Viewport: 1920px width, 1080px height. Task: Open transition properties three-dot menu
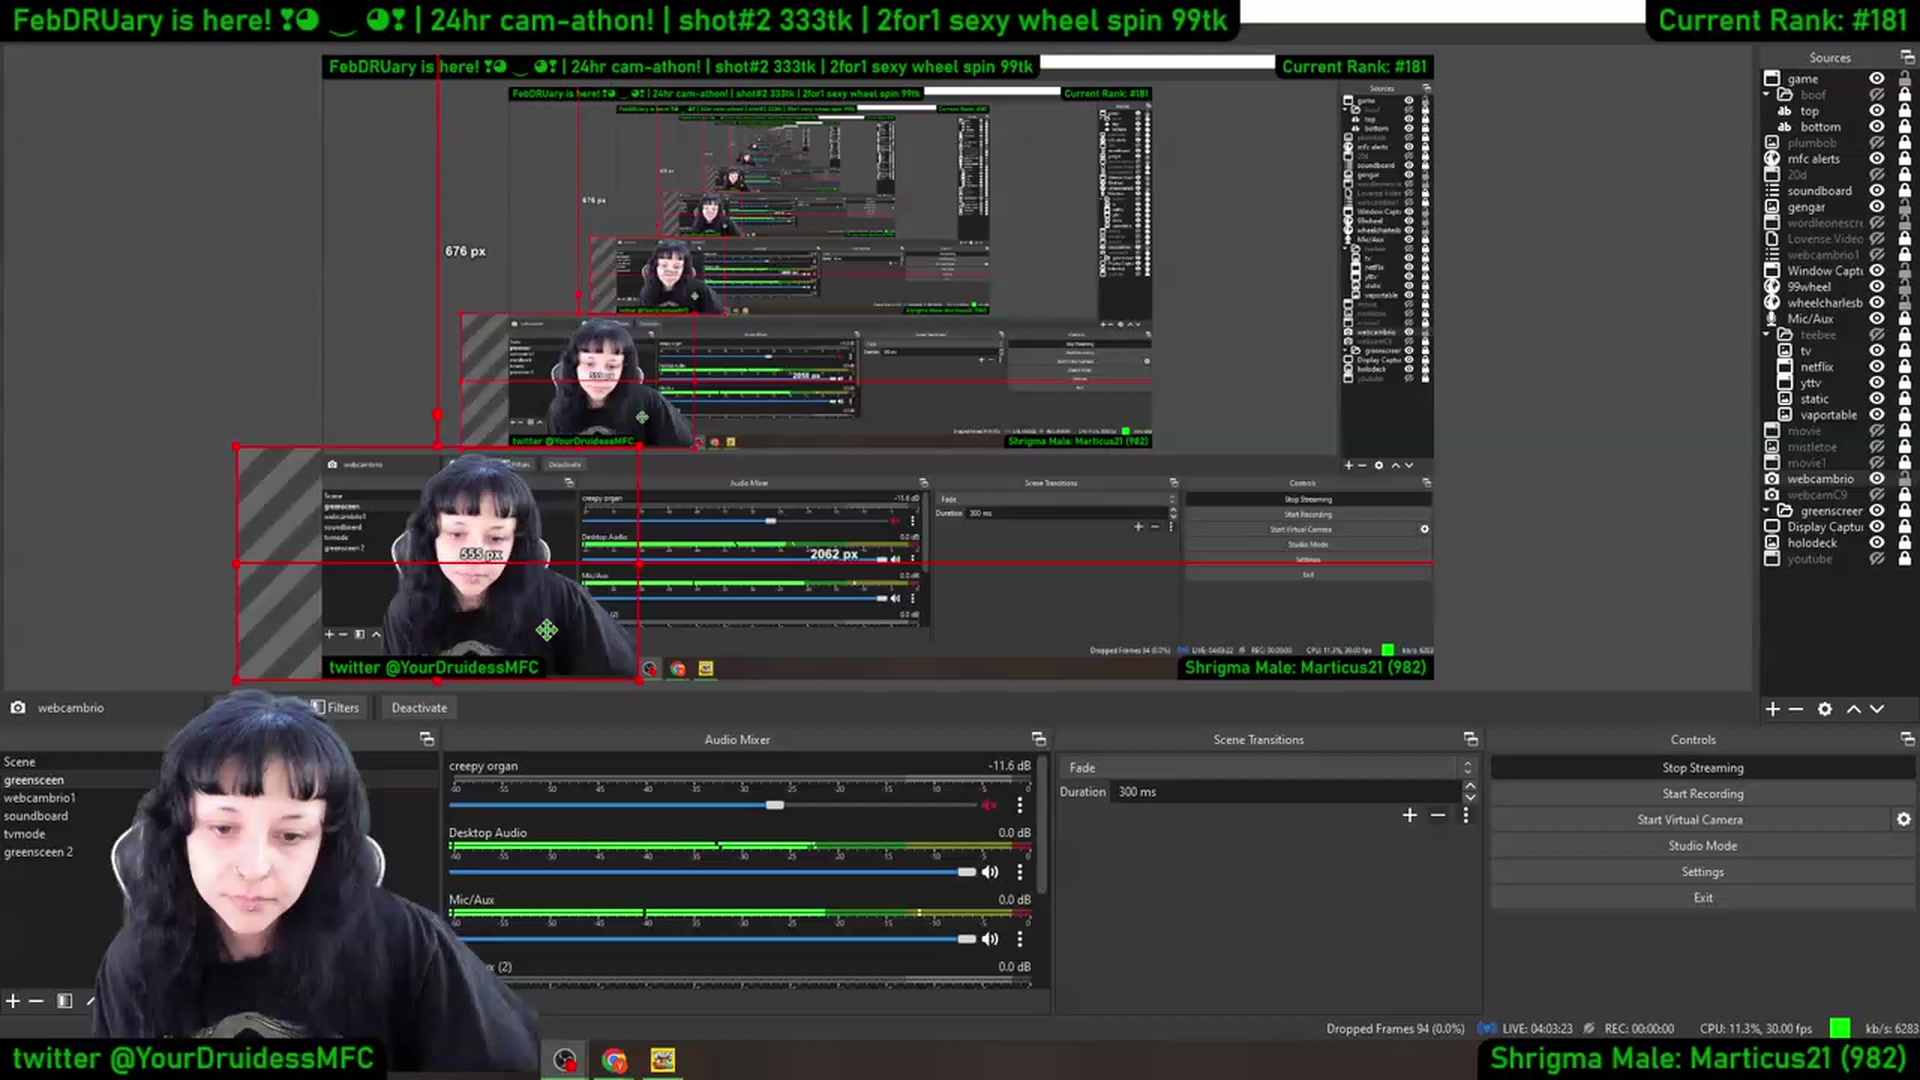click(x=1466, y=815)
